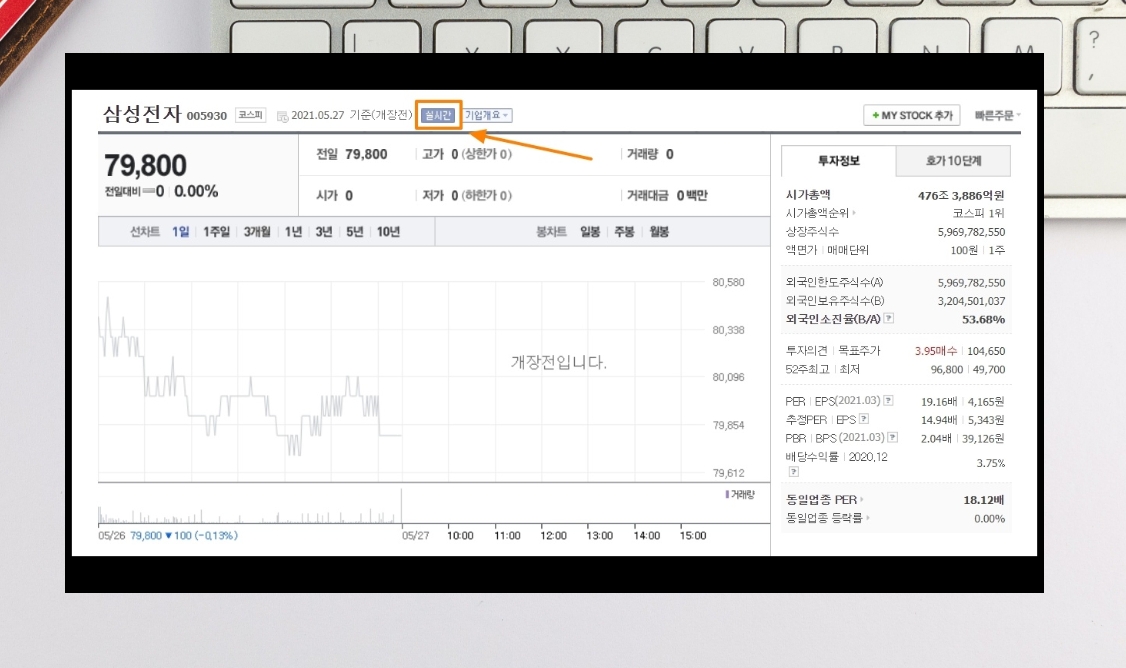Click the help icon under 배당수익률
1126x668 pixels.
pos(794,471)
